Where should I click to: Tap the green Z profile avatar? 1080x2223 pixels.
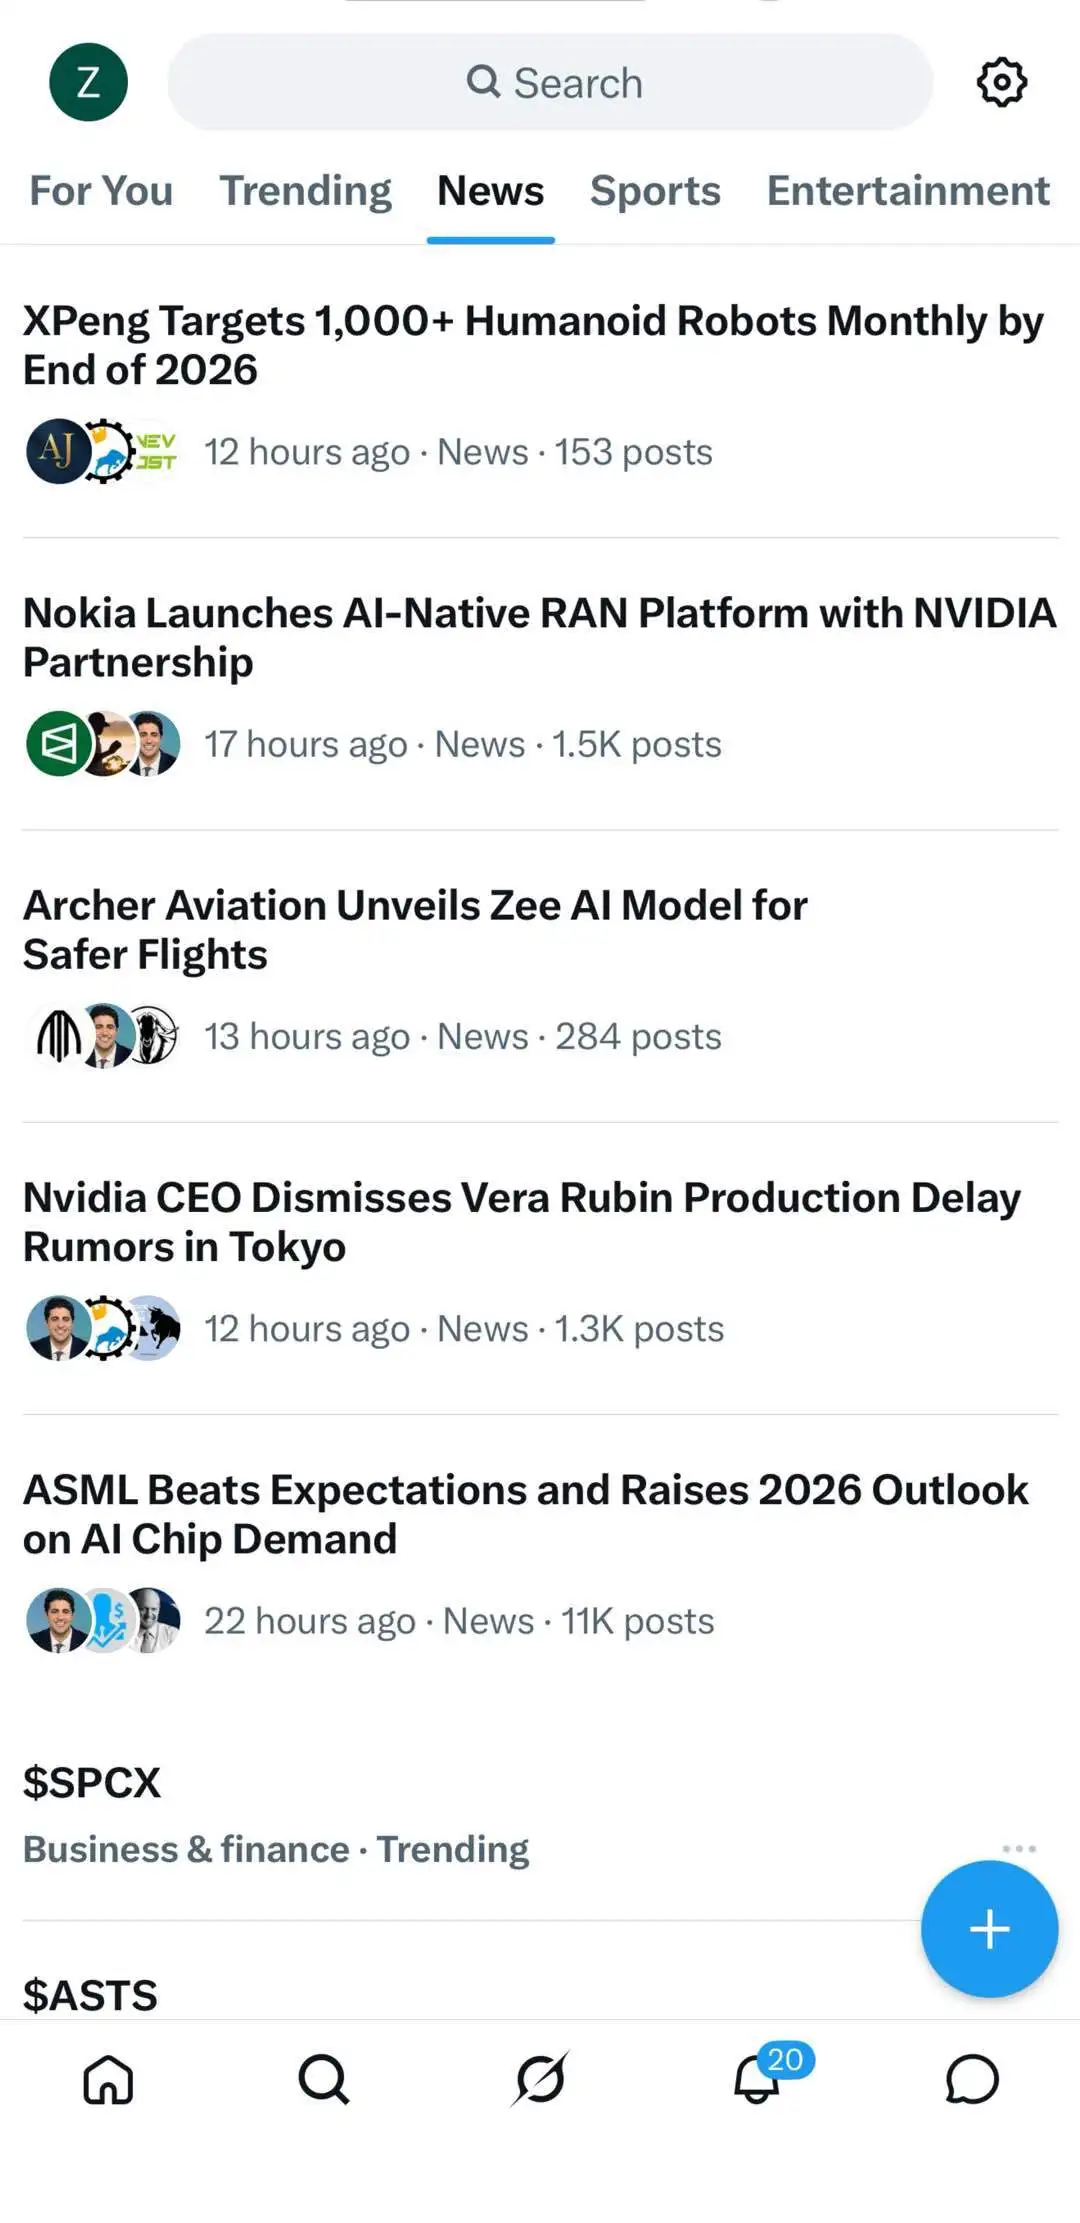click(x=88, y=82)
